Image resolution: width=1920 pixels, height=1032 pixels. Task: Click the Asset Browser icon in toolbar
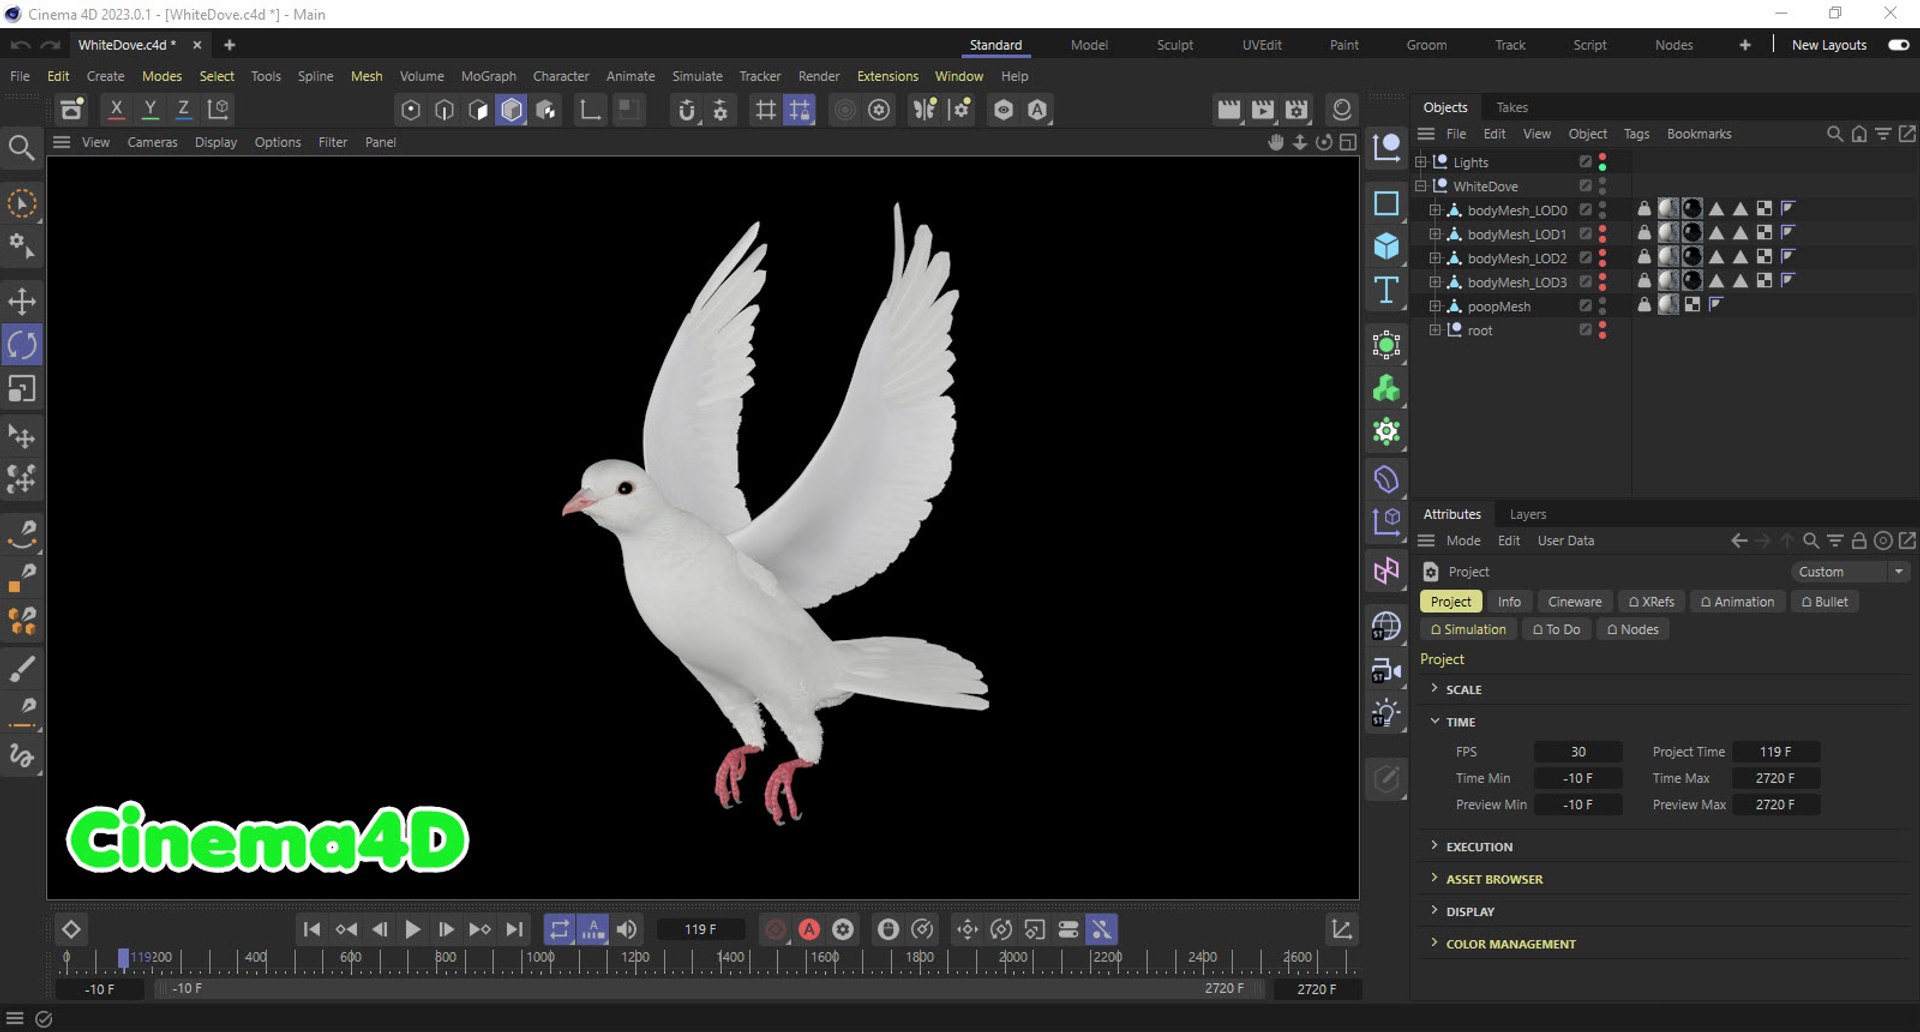pos(71,109)
